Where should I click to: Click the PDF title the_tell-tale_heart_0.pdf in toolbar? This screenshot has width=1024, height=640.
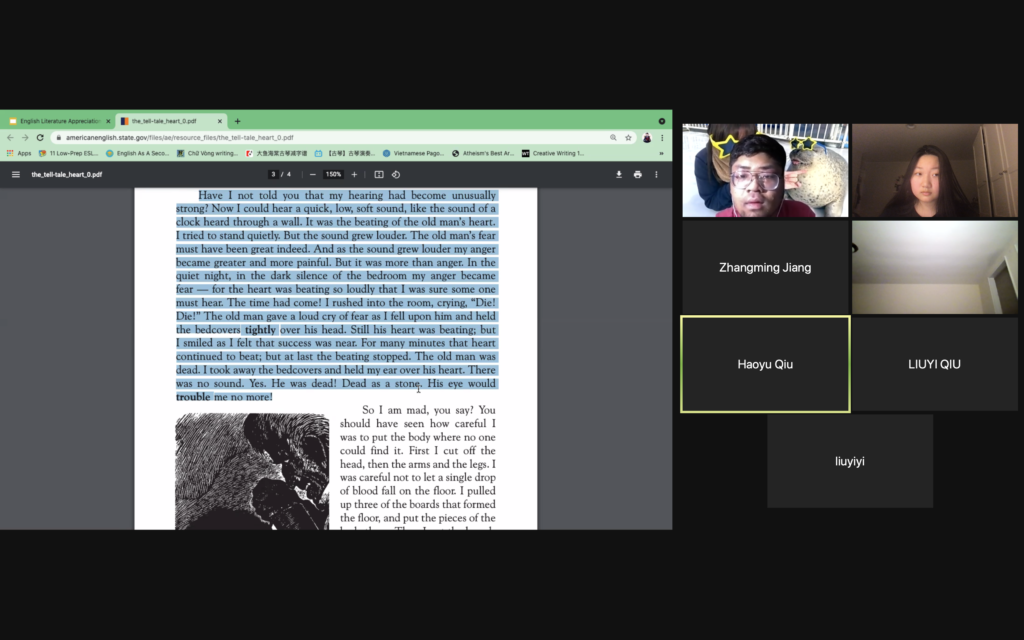coord(67,174)
